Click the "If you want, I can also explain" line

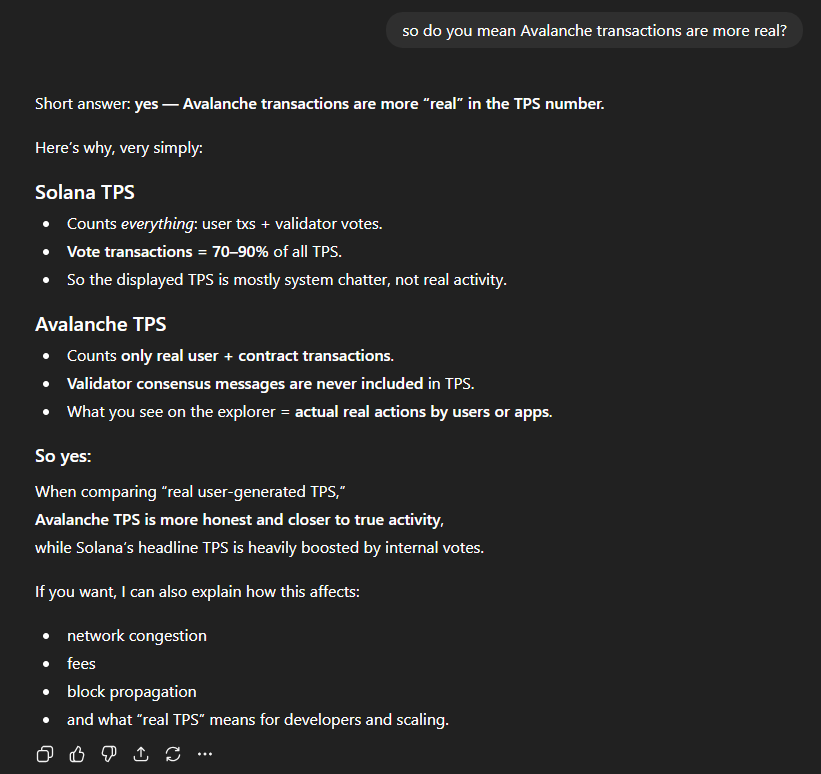tap(197, 592)
